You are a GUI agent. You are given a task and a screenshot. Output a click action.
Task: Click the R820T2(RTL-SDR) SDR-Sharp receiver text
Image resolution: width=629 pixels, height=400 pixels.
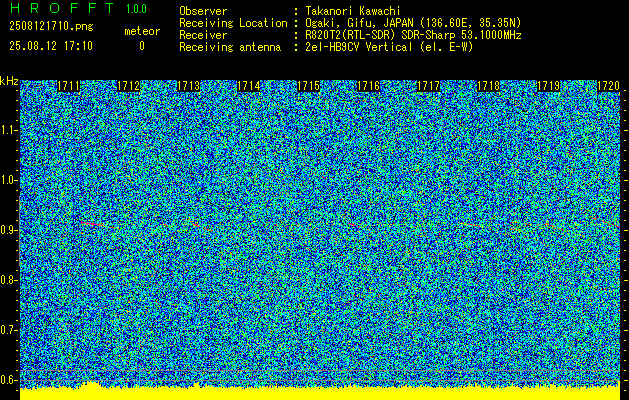pyautogui.click(x=413, y=35)
